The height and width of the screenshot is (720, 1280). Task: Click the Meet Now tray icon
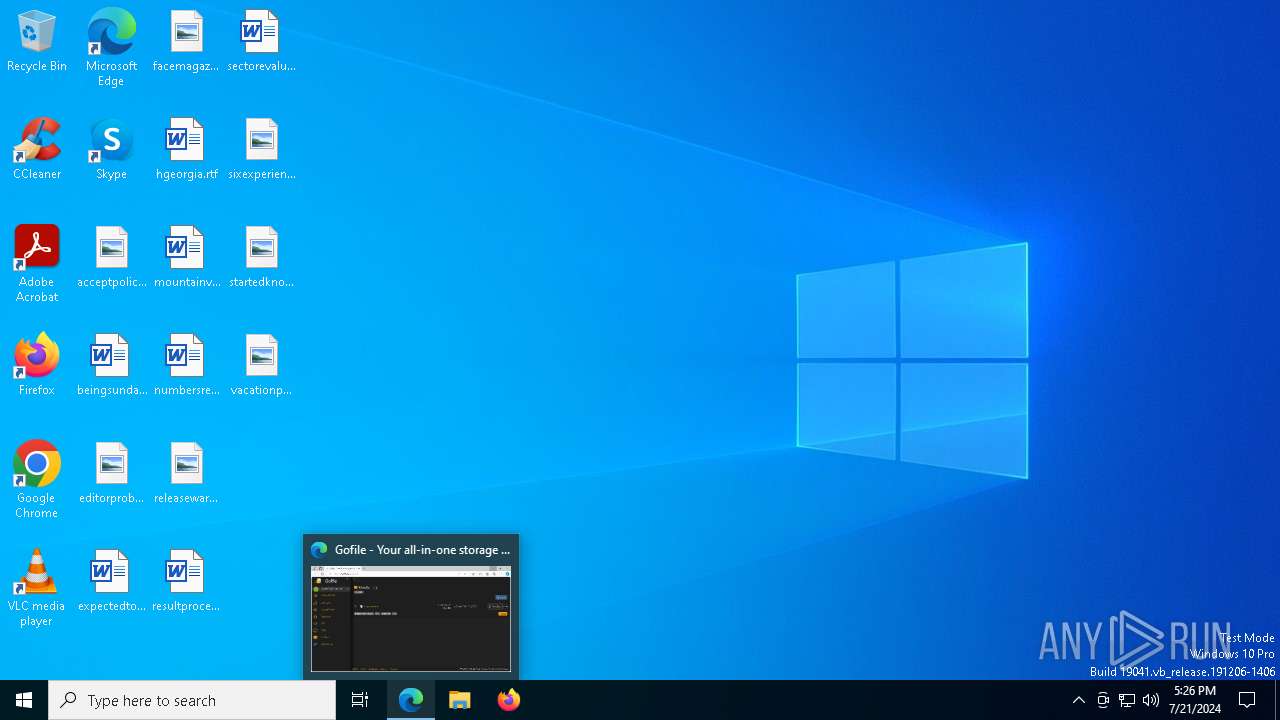point(1103,700)
